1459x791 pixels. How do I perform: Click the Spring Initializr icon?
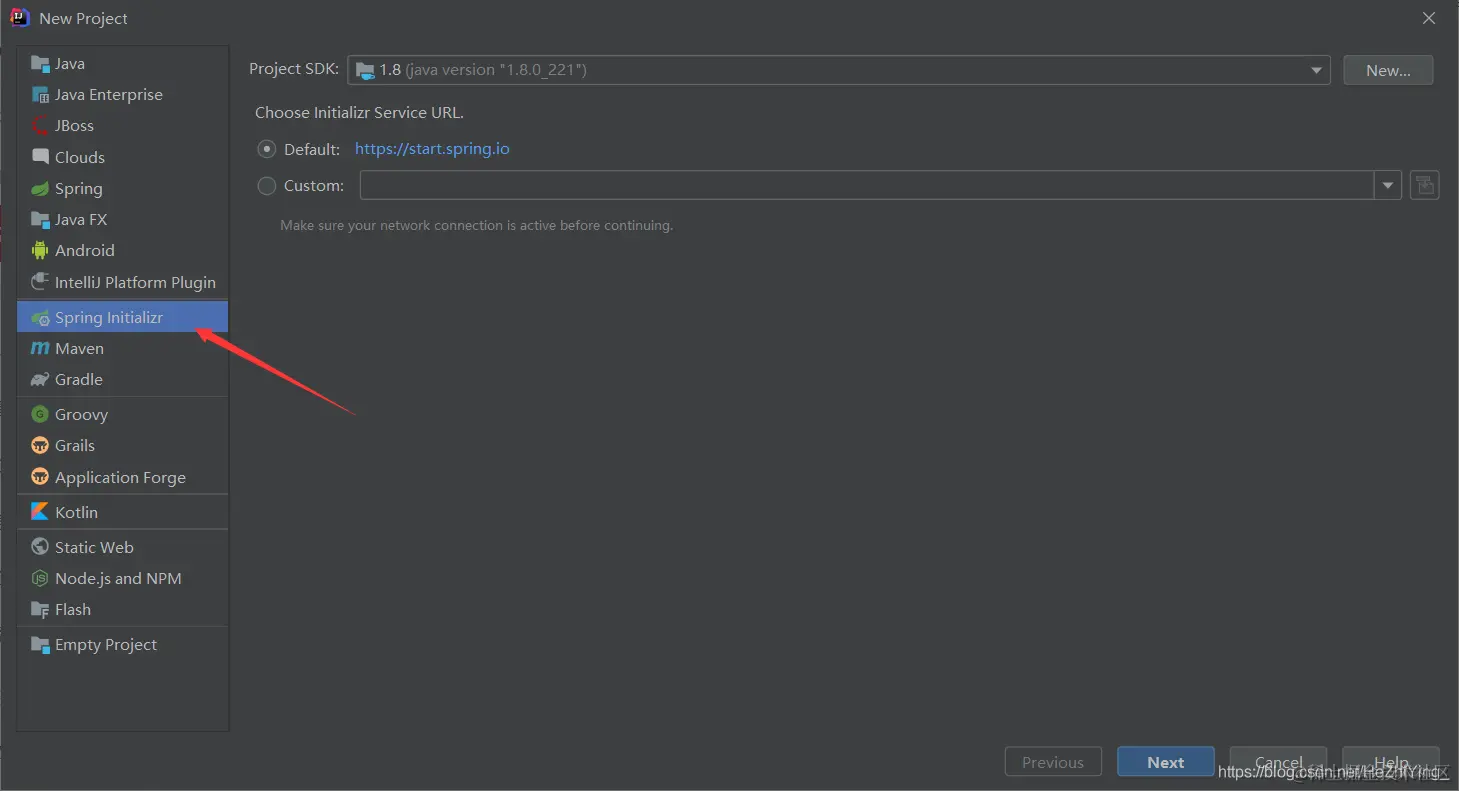tap(40, 317)
